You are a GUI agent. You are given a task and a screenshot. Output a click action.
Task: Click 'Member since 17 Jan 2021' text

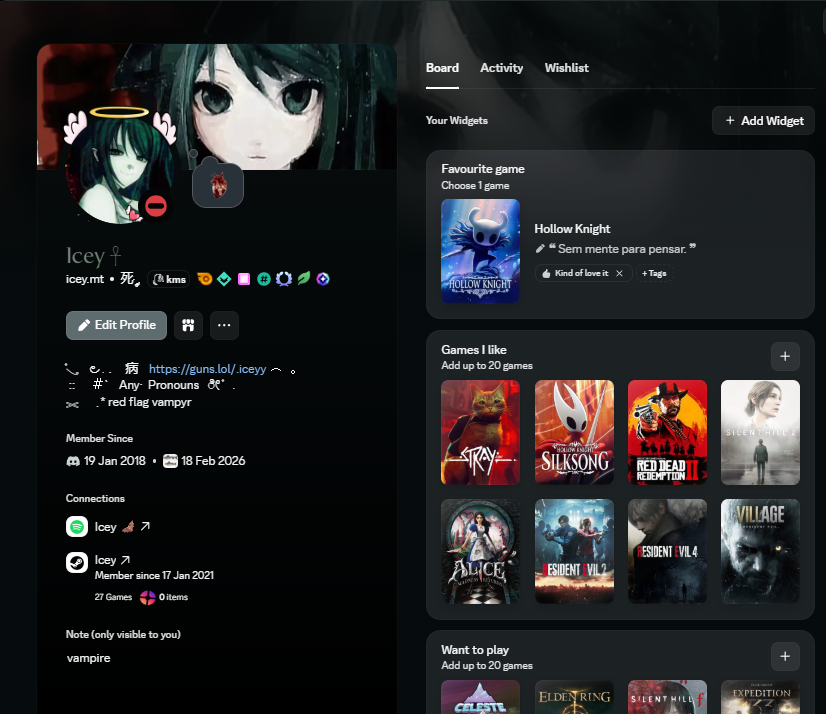click(x=154, y=575)
